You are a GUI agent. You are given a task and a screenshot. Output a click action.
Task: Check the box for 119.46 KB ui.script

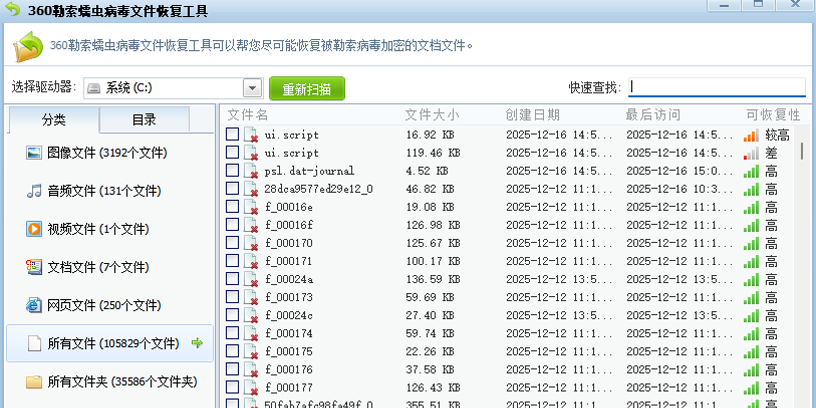click(233, 152)
